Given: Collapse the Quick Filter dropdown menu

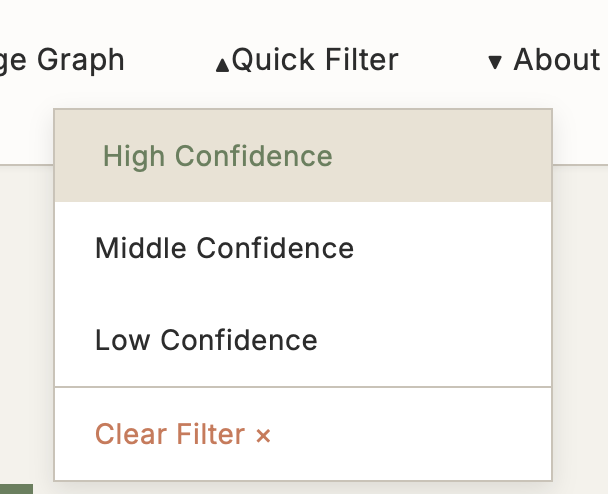Looking at the screenshot, I should (x=307, y=60).
